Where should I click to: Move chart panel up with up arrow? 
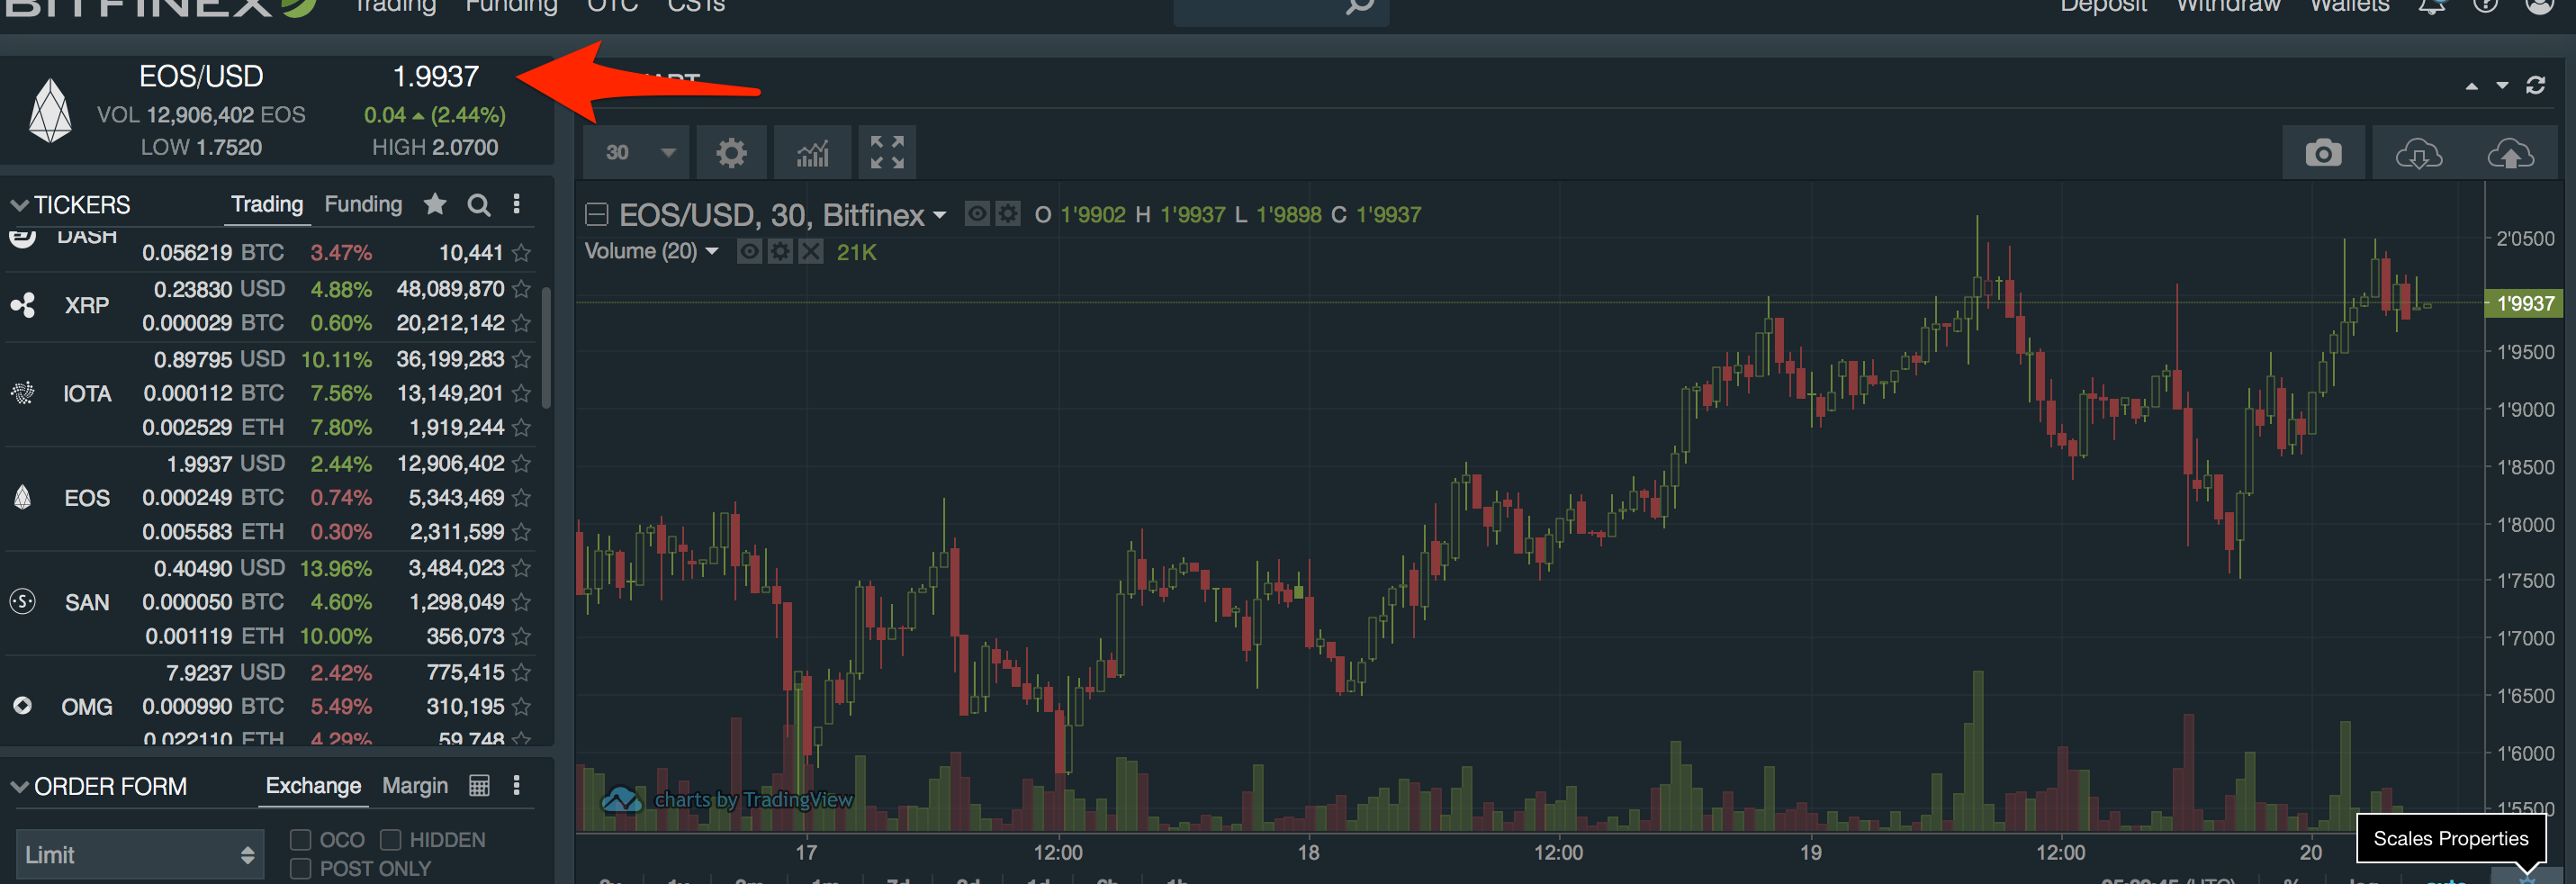click(2471, 86)
